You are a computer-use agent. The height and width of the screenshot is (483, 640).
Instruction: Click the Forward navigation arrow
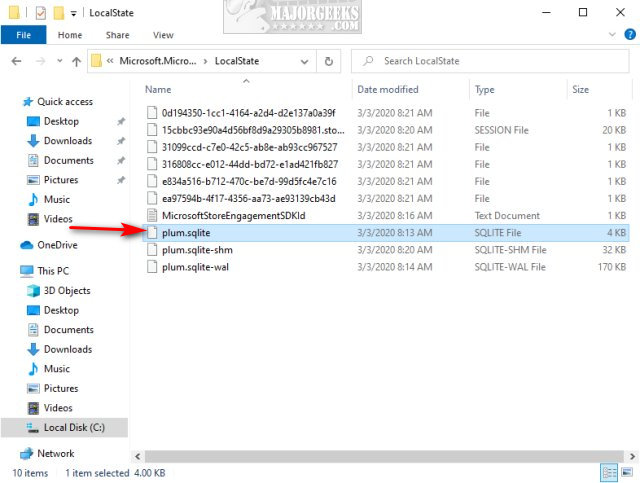40,61
